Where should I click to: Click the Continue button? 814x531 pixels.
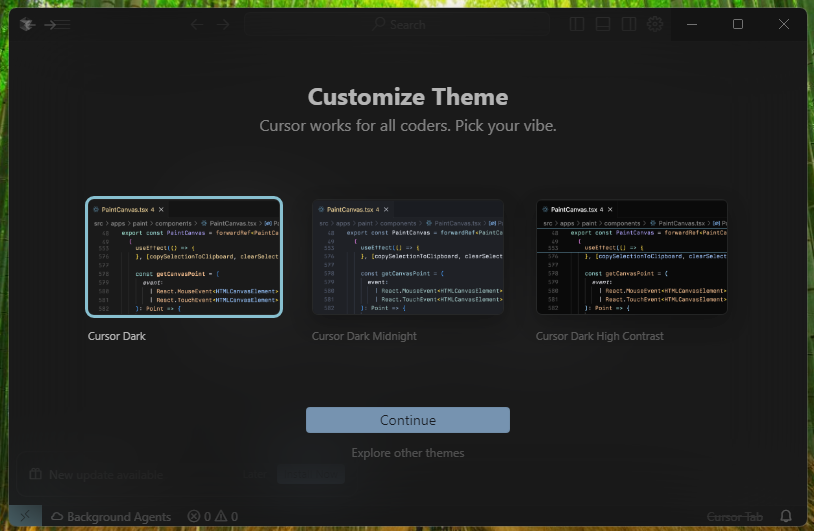[408, 420]
